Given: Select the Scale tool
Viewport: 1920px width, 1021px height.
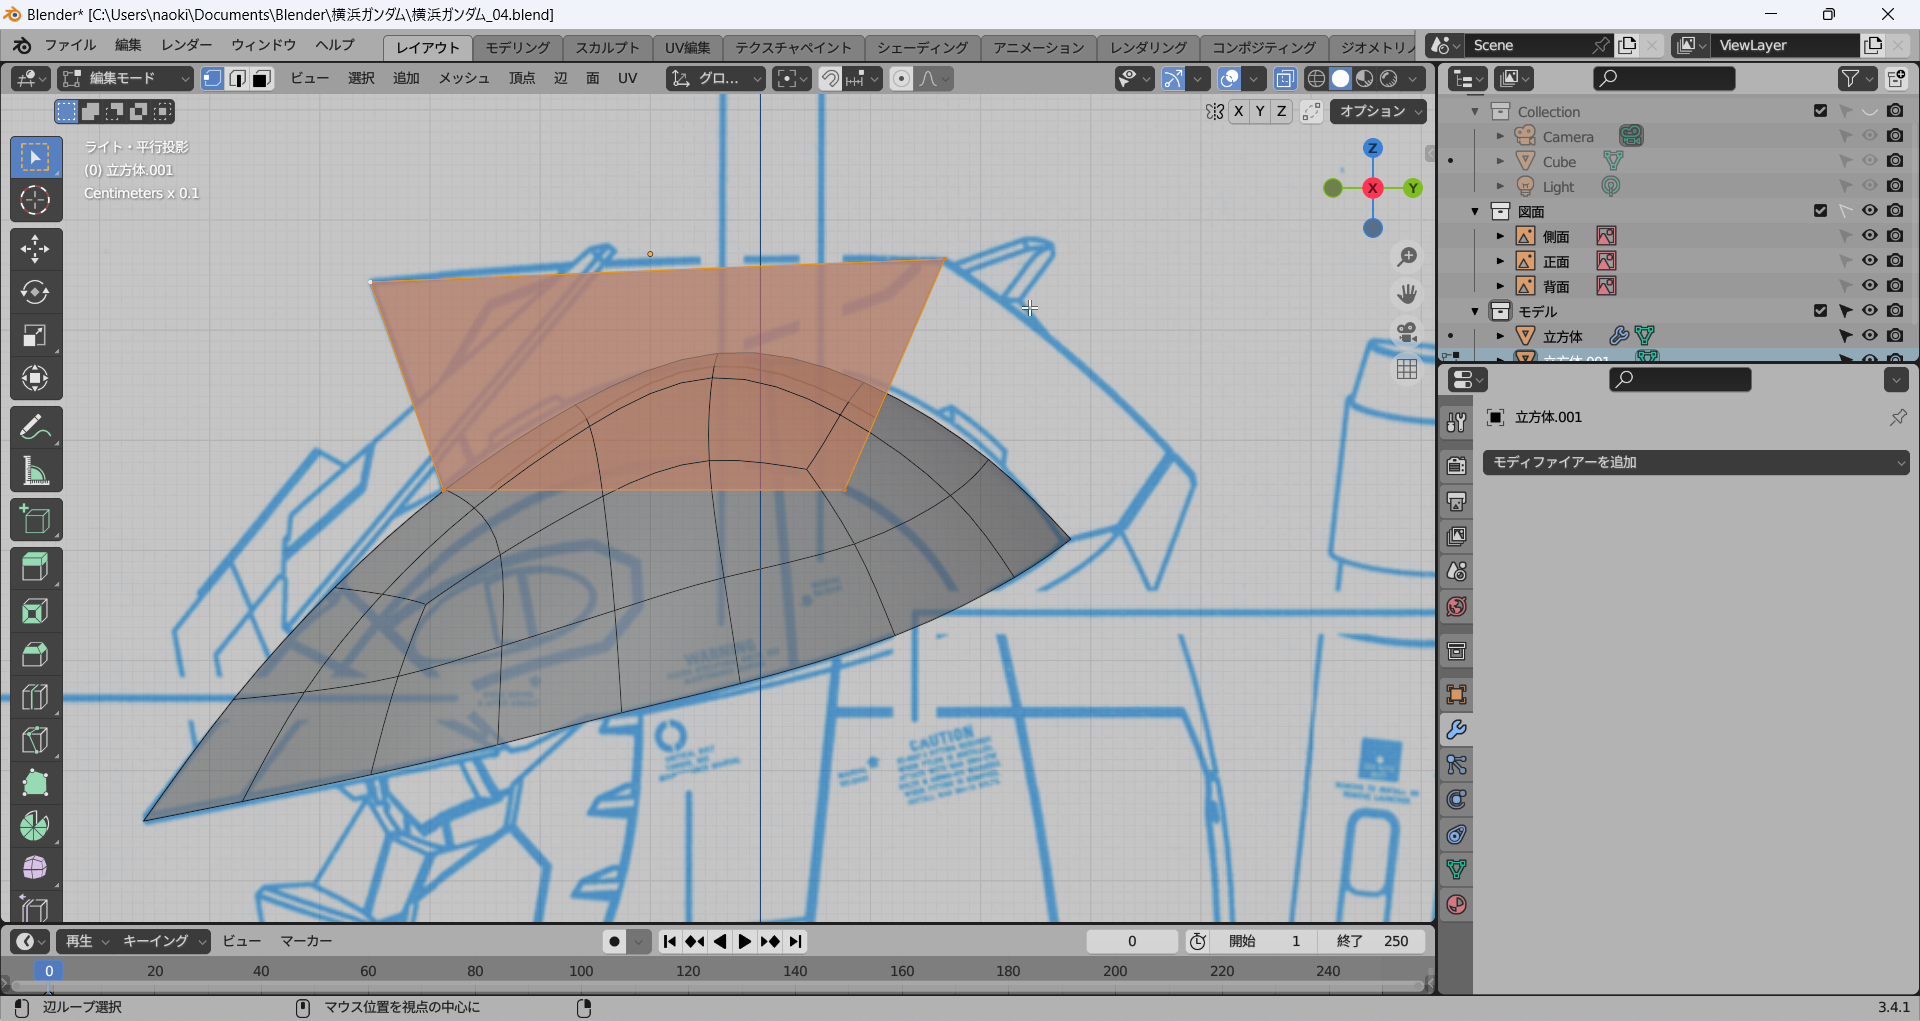Looking at the screenshot, I should 35,336.
